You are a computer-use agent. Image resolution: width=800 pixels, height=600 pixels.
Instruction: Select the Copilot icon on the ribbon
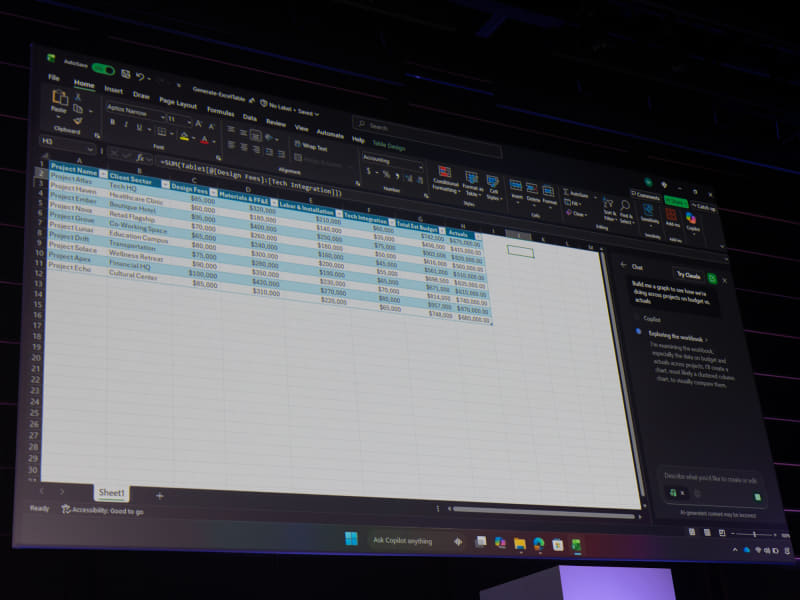pos(689,219)
